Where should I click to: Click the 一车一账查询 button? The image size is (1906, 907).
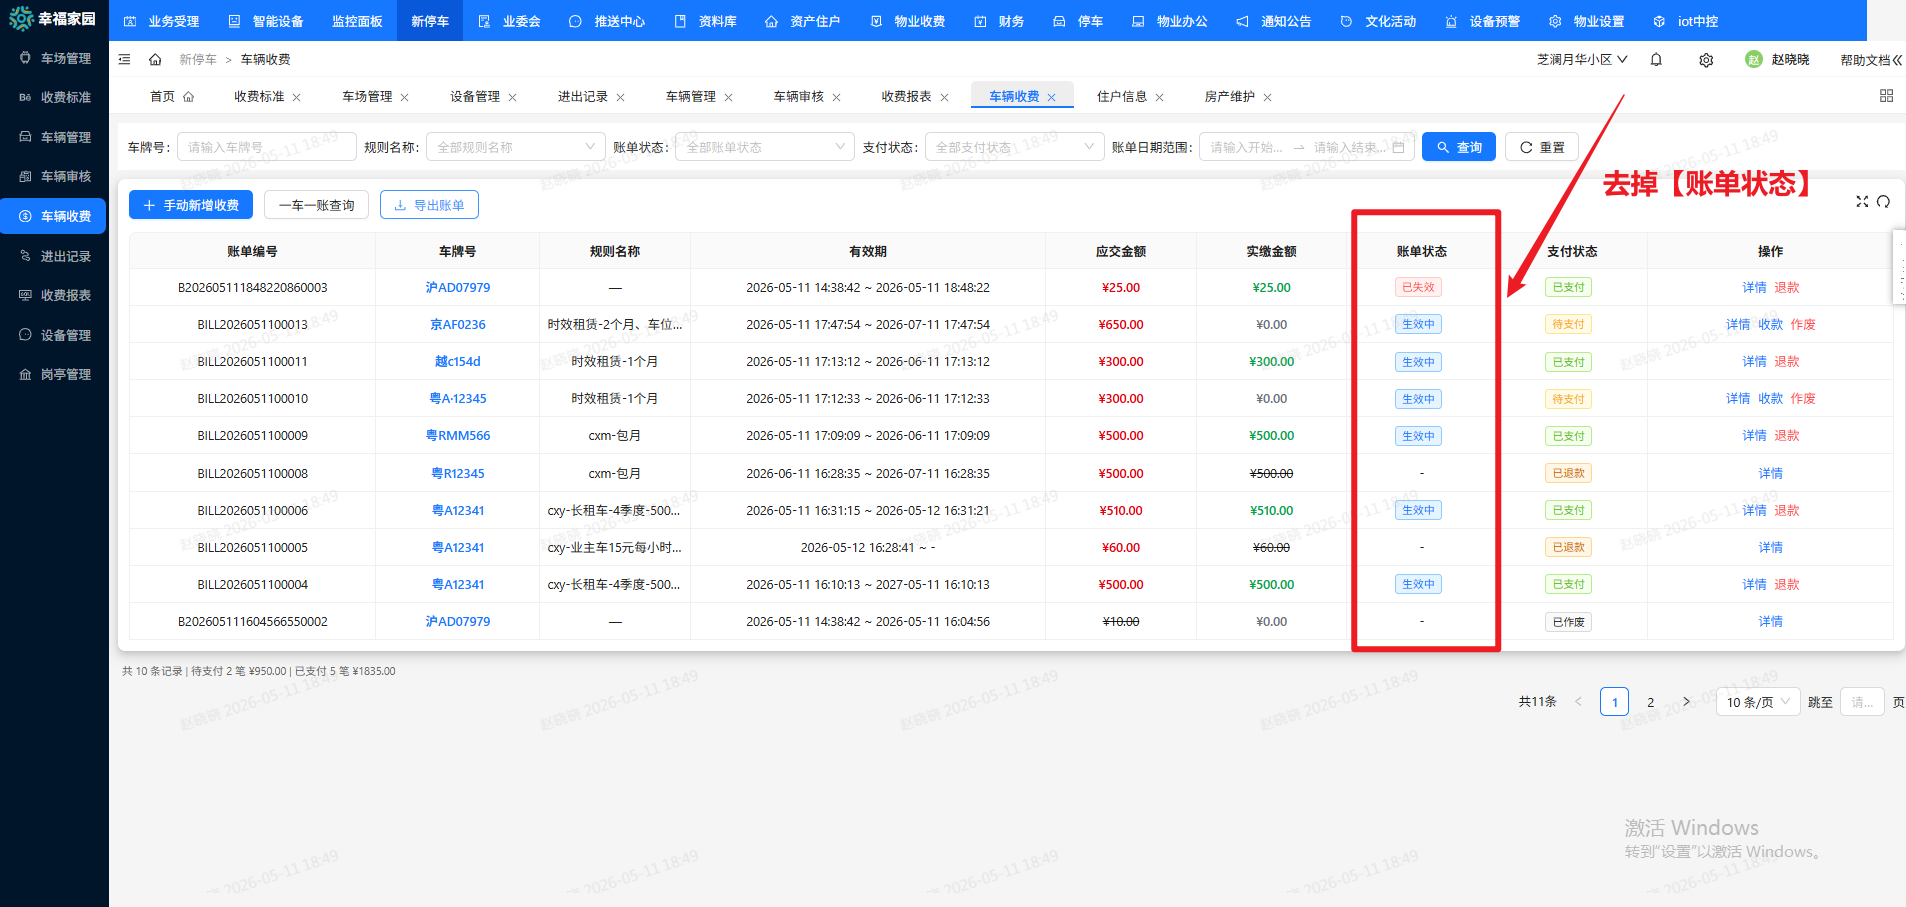click(x=316, y=205)
